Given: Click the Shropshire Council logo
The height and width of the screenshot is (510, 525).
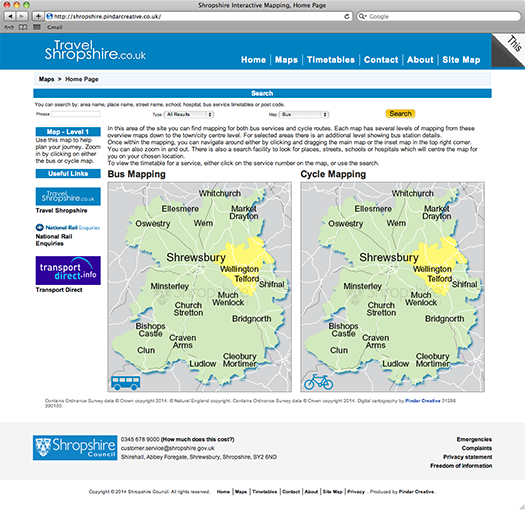Looking at the screenshot, I should [x=75, y=448].
